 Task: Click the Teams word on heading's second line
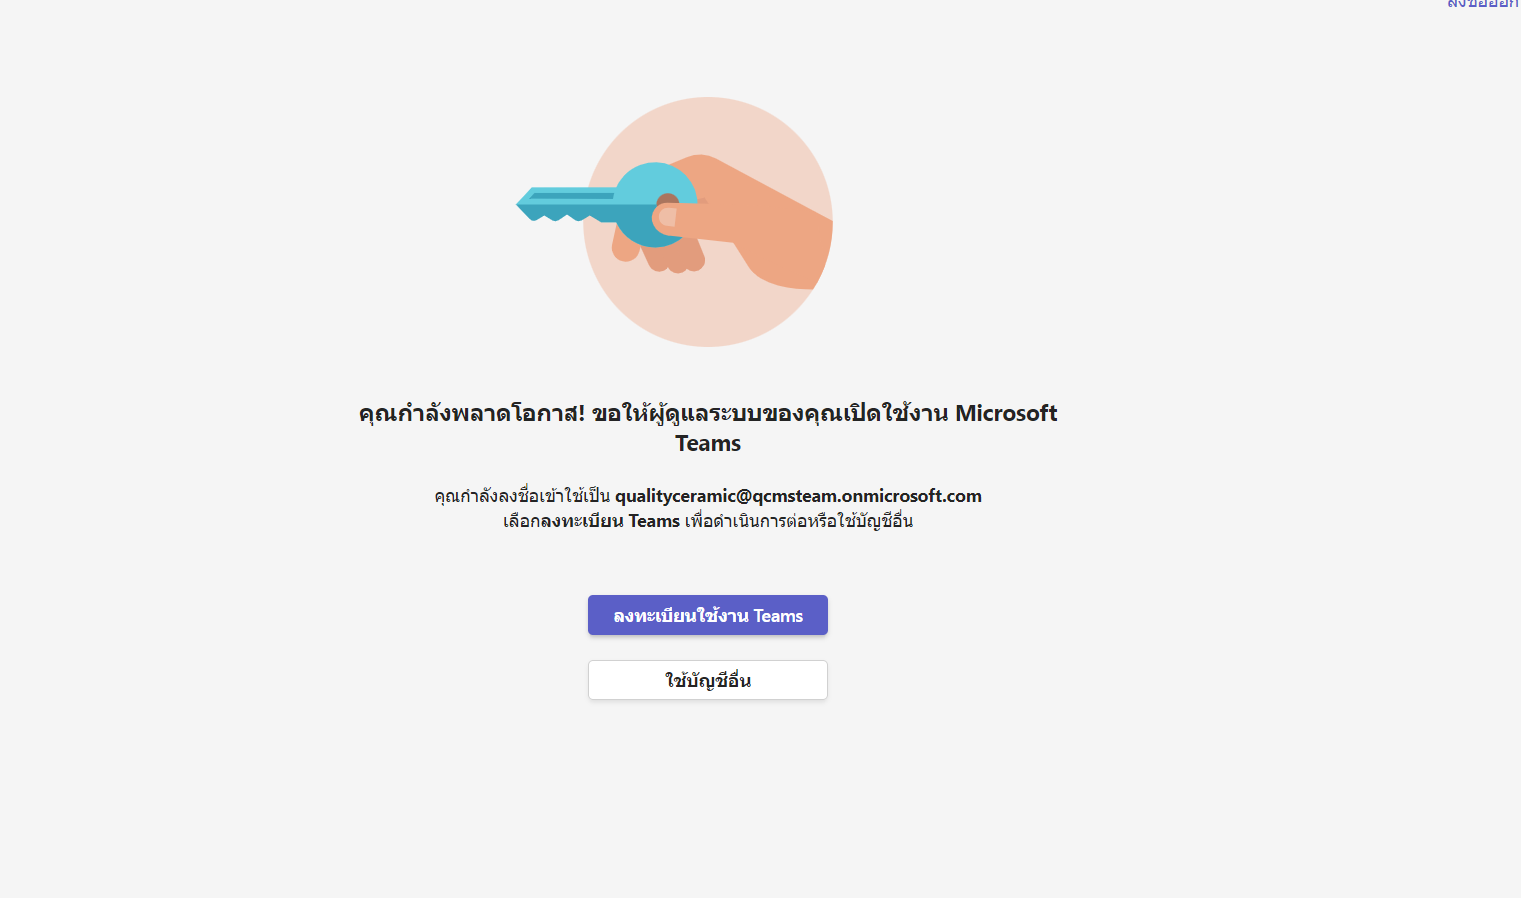[x=708, y=443]
